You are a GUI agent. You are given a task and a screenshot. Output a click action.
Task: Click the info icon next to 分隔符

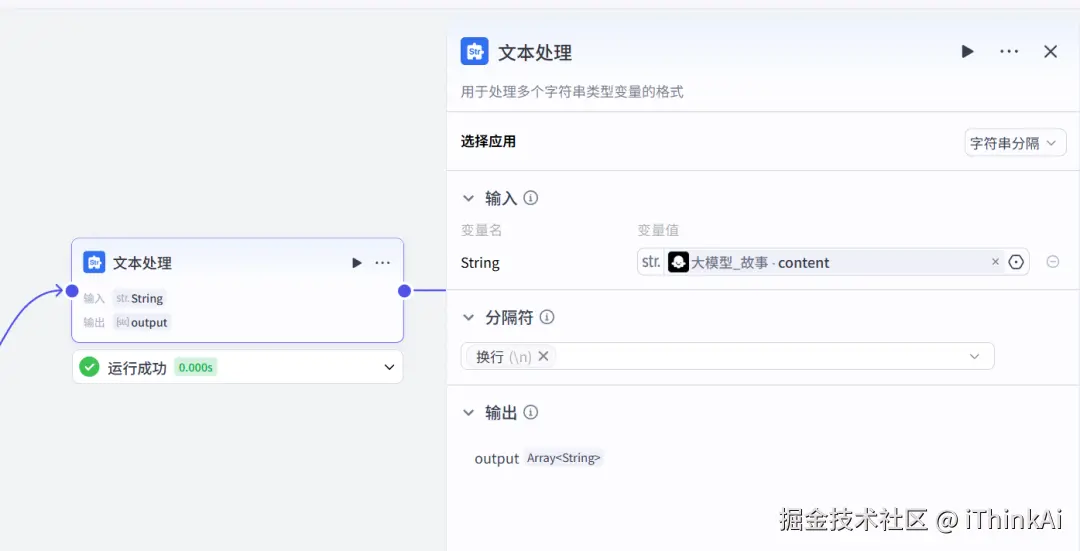tap(547, 317)
